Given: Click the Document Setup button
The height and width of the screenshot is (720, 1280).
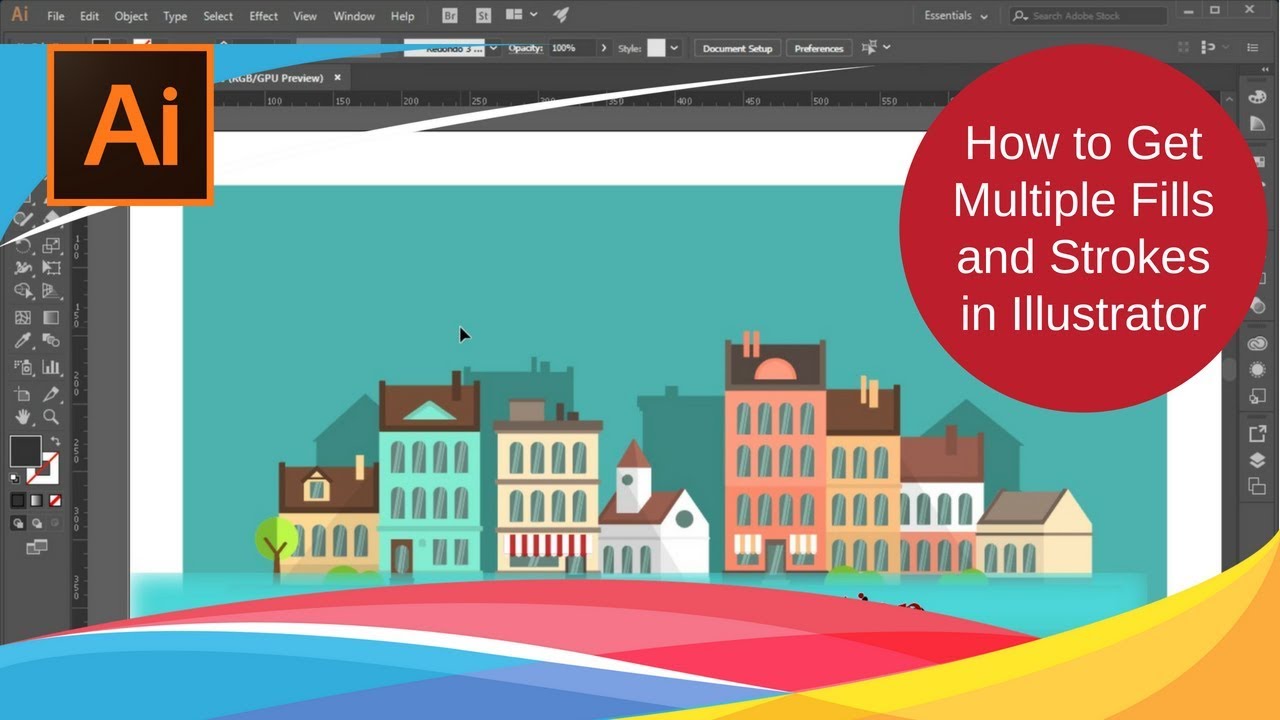Looking at the screenshot, I should pos(738,48).
